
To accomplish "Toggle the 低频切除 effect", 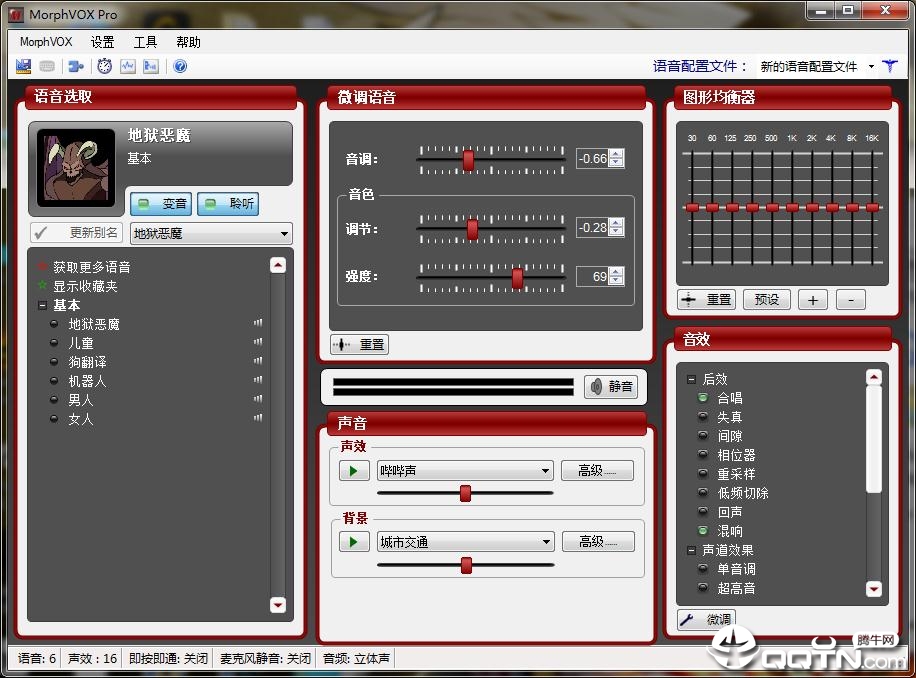I will (703, 493).
